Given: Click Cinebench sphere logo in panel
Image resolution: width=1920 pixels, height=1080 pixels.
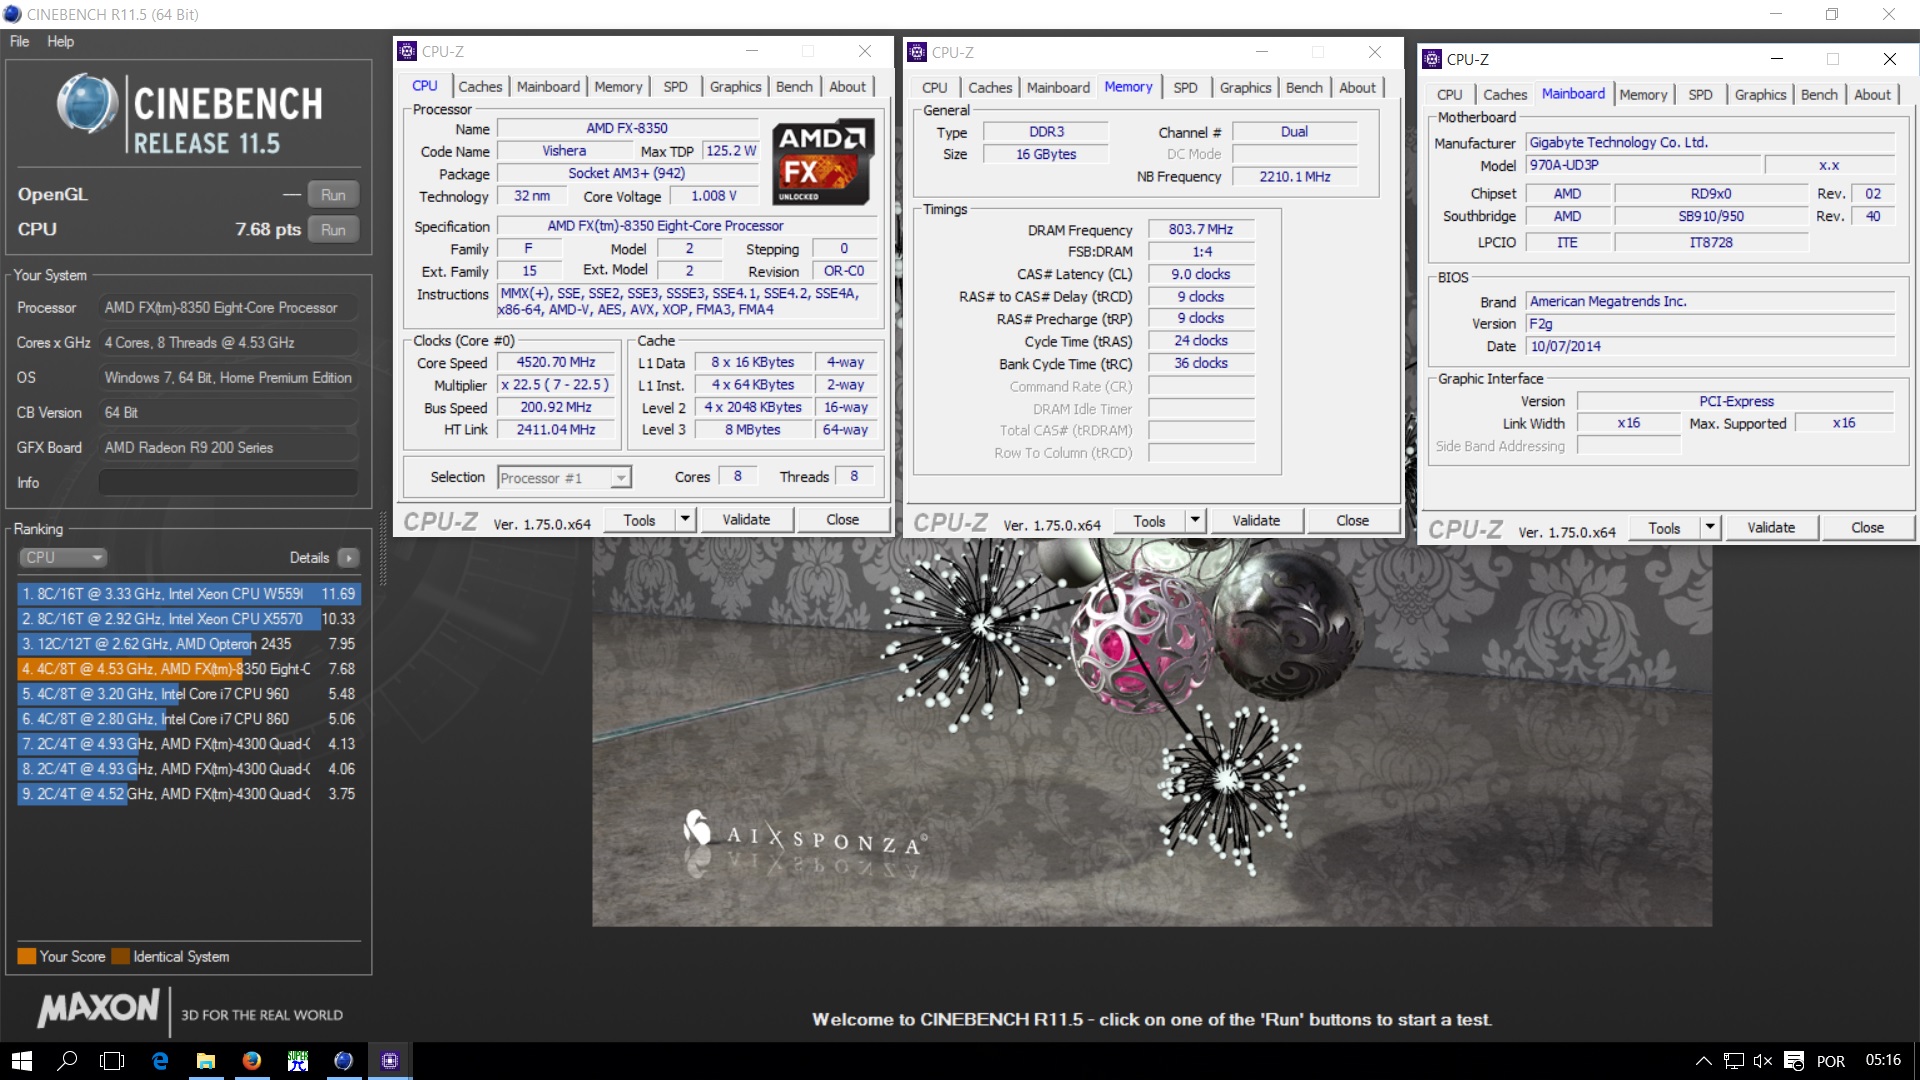Looking at the screenshot, I should (88, 104).
